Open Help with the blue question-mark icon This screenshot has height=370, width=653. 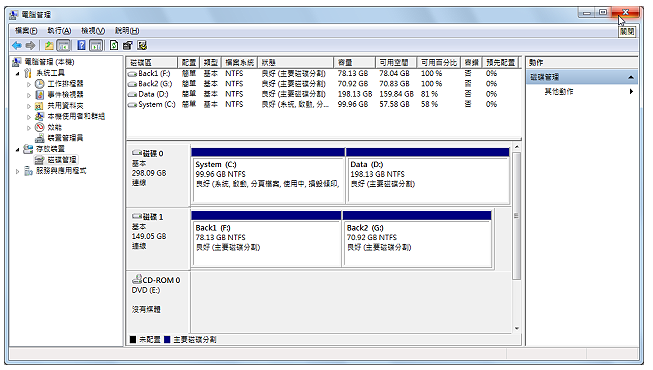tap(82, 45)
